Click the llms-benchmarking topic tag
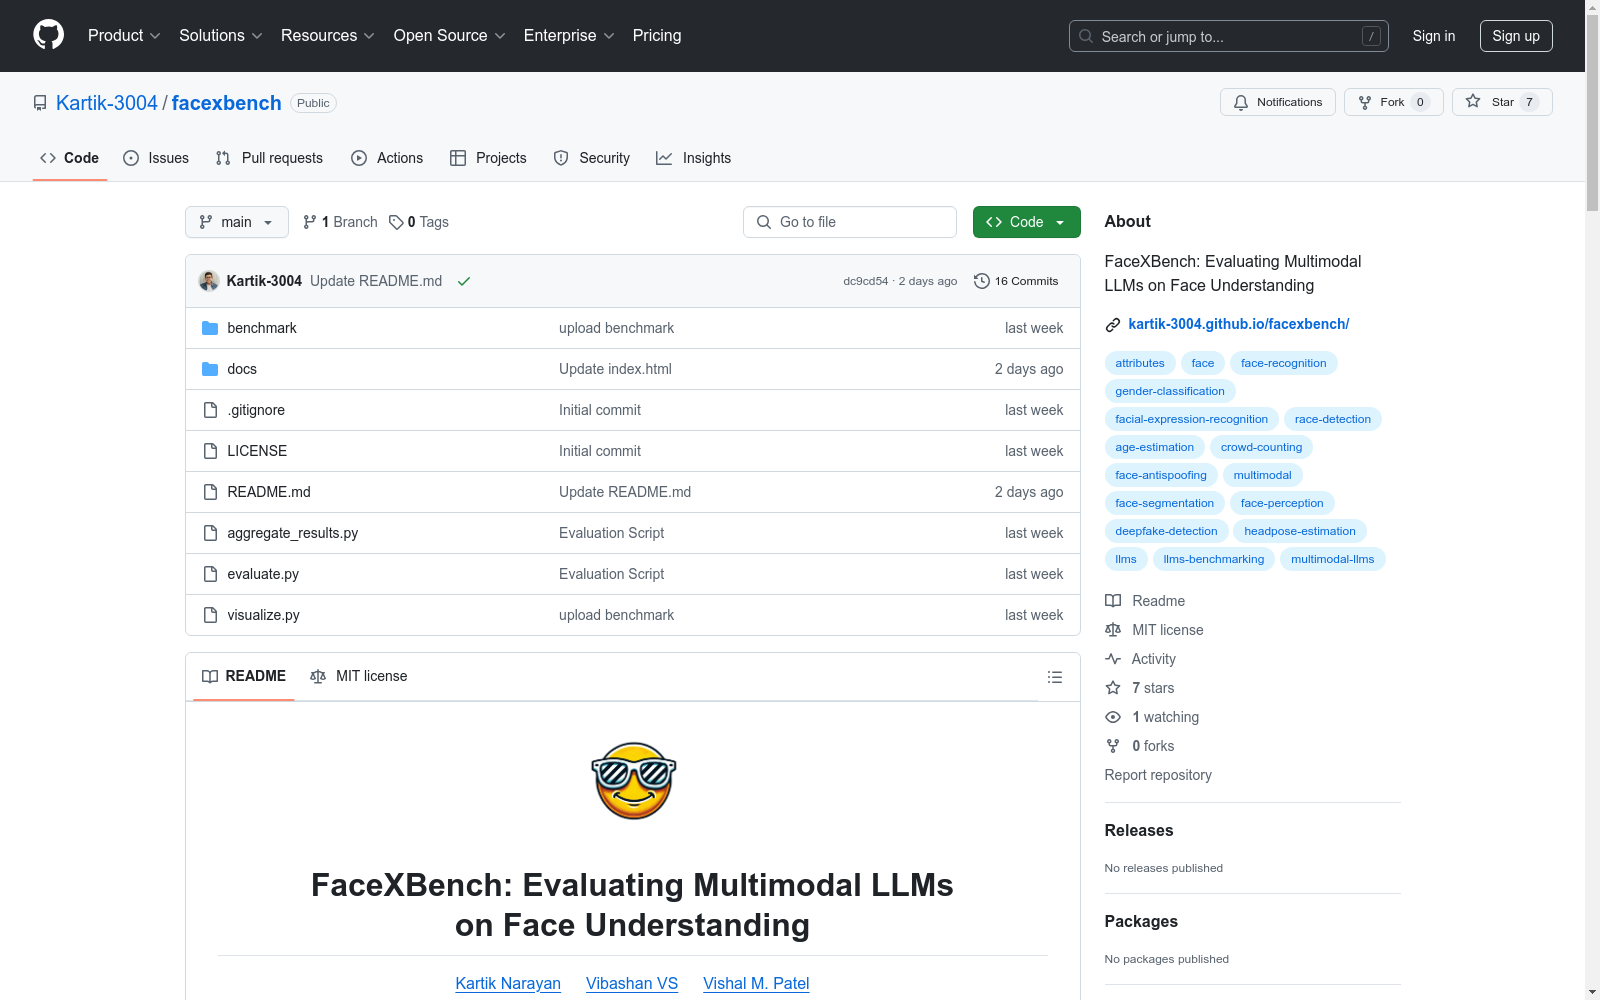 1214,559
